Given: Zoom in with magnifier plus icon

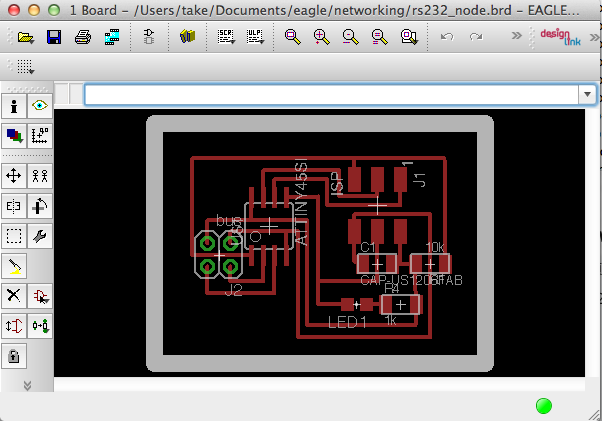Looking at the screenshot, I should pos(322,37).
